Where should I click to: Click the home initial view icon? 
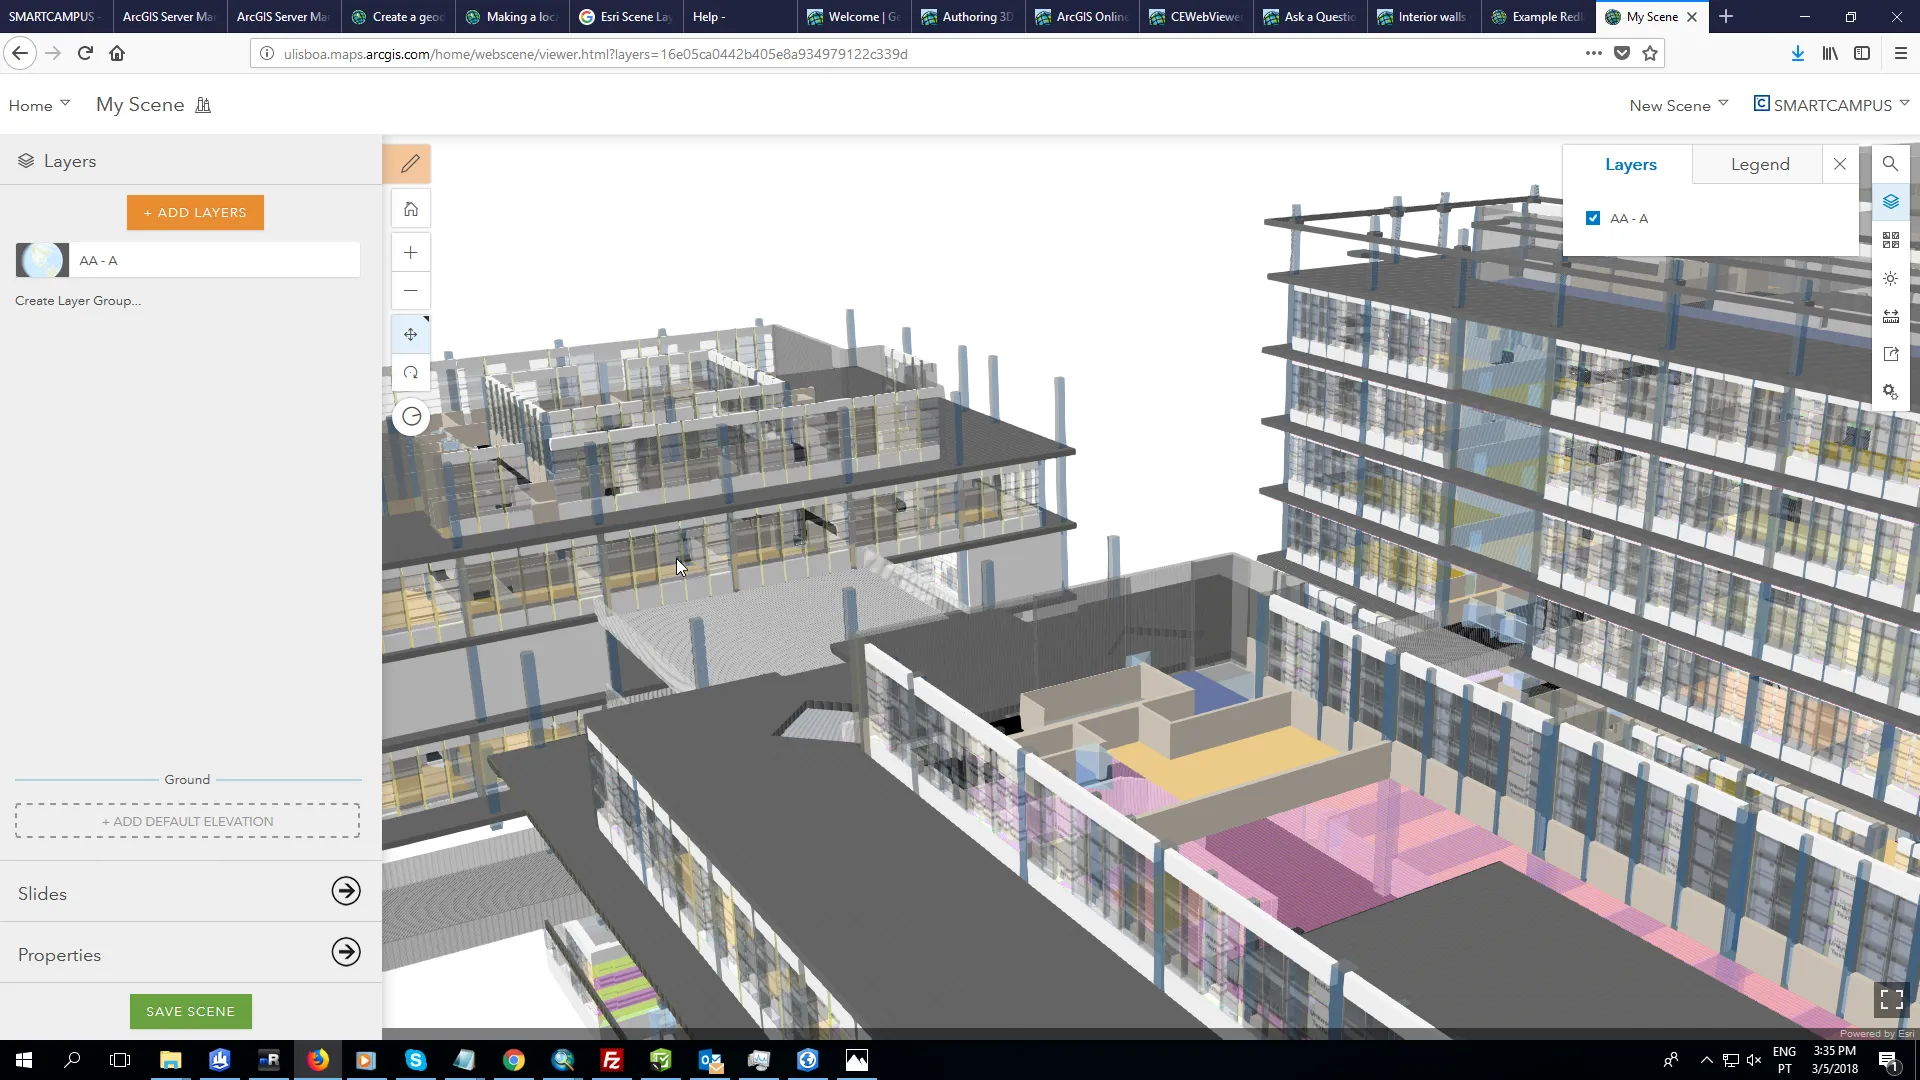click(x=410, y=209)
